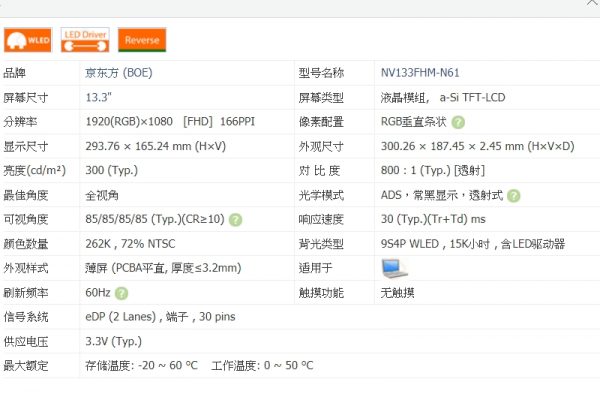This screenshot has width=600, height=403.
Task: Click the 最佳角度 label
Action: tap(26, 195)
